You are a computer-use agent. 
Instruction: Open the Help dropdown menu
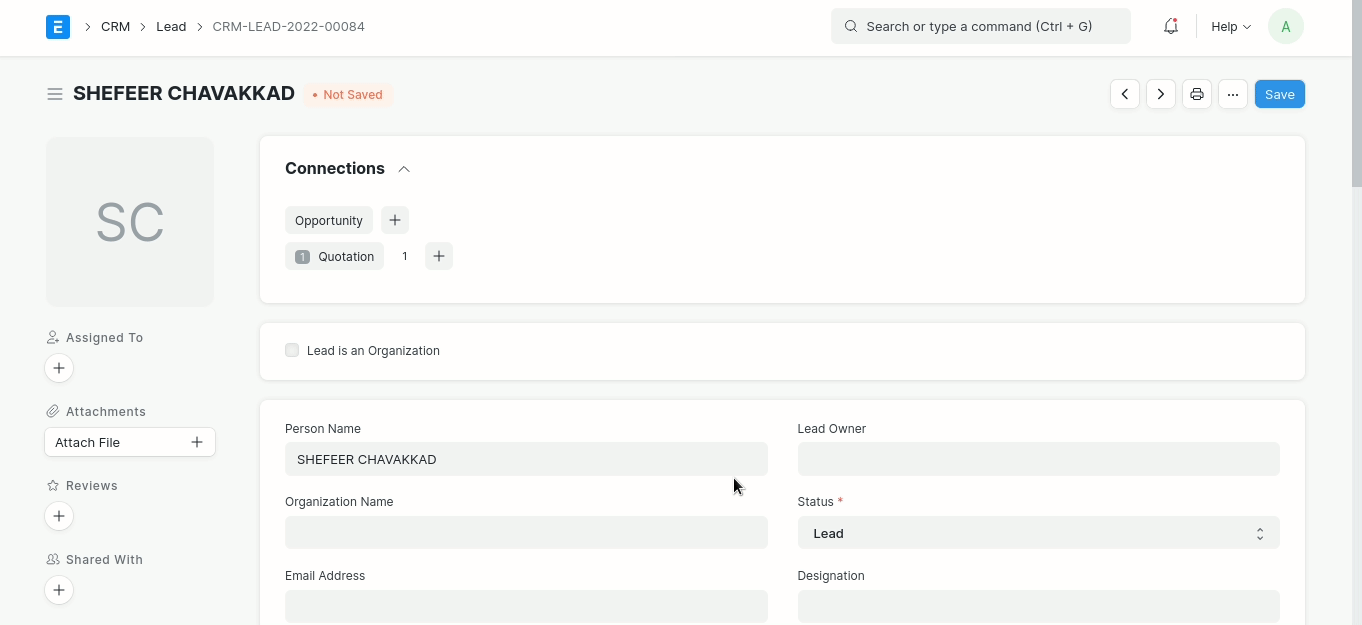tap(1230, 26)
